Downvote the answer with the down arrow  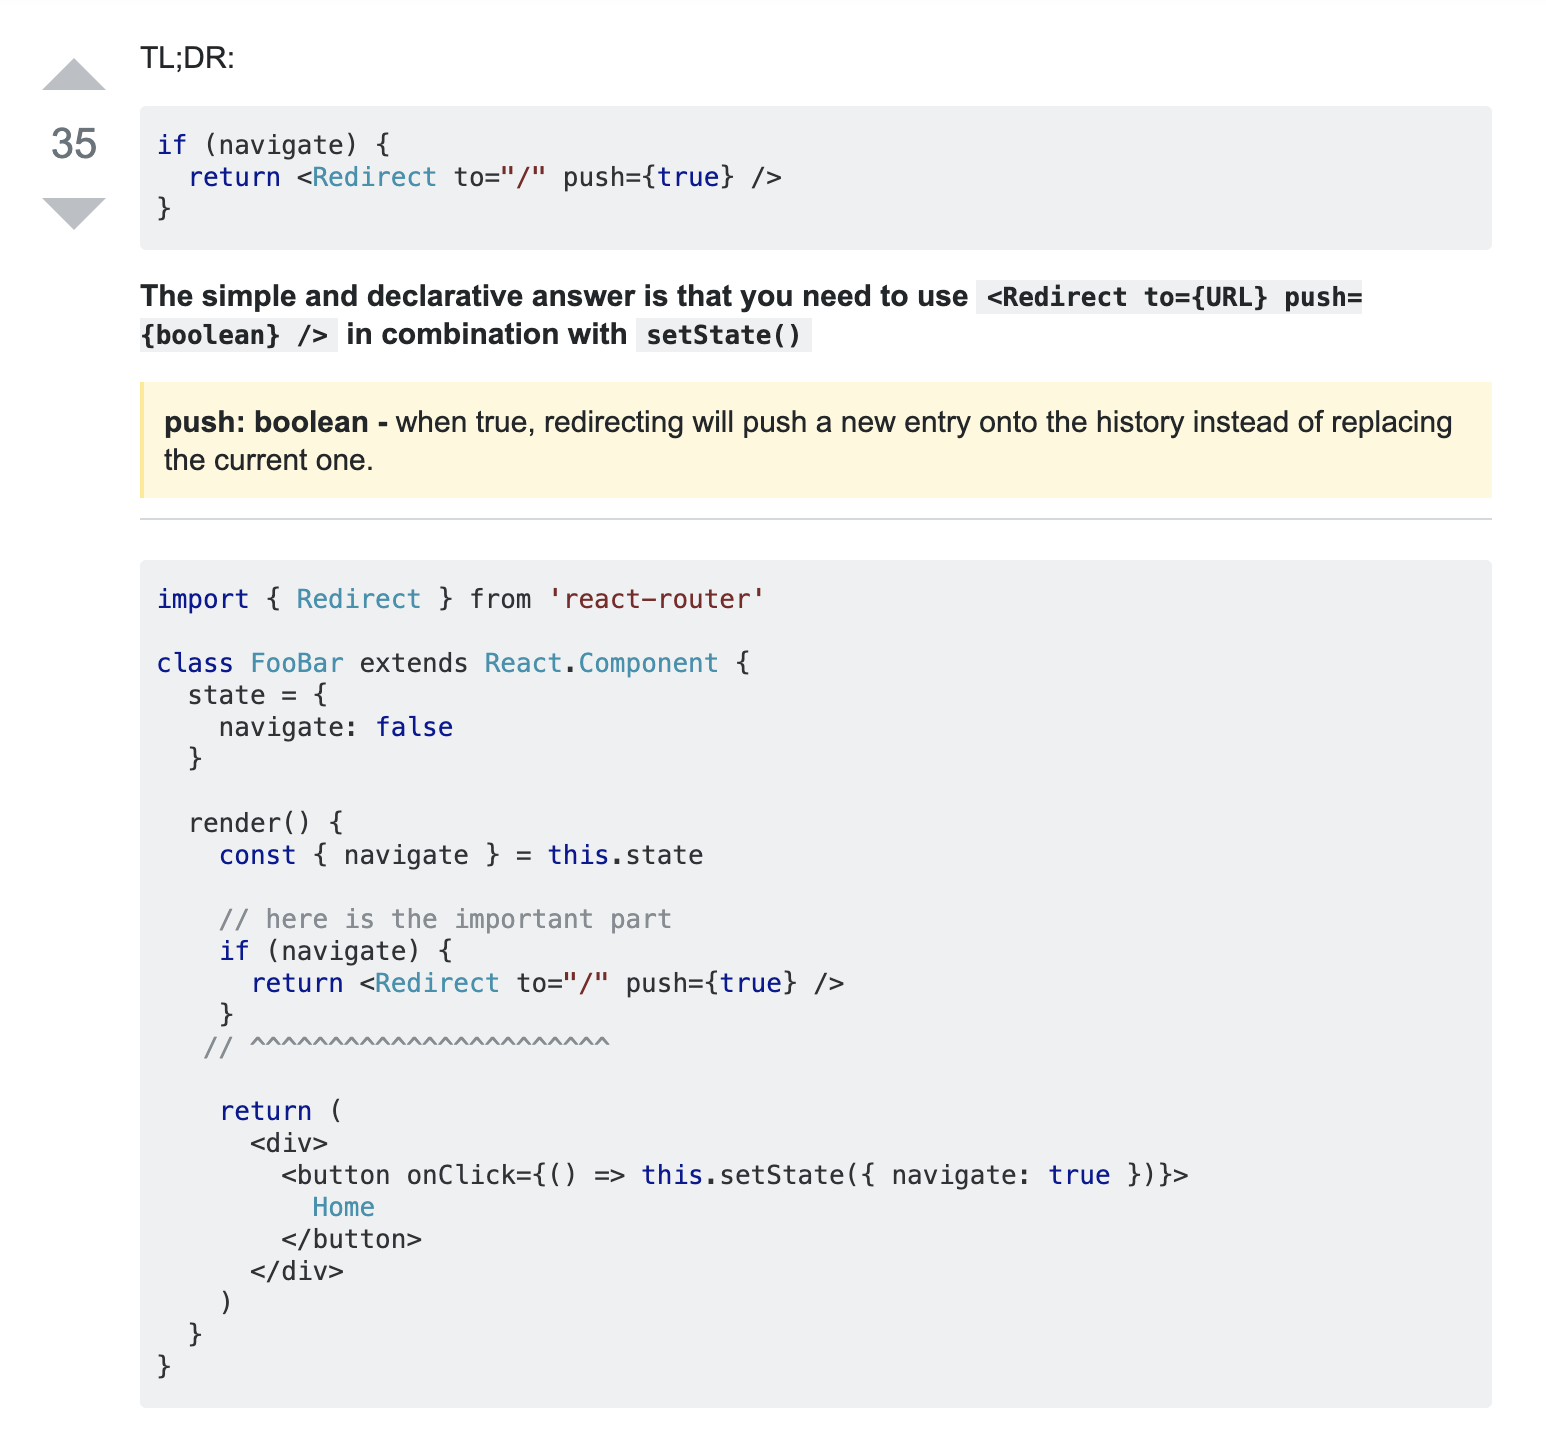(x=74, y=212)
